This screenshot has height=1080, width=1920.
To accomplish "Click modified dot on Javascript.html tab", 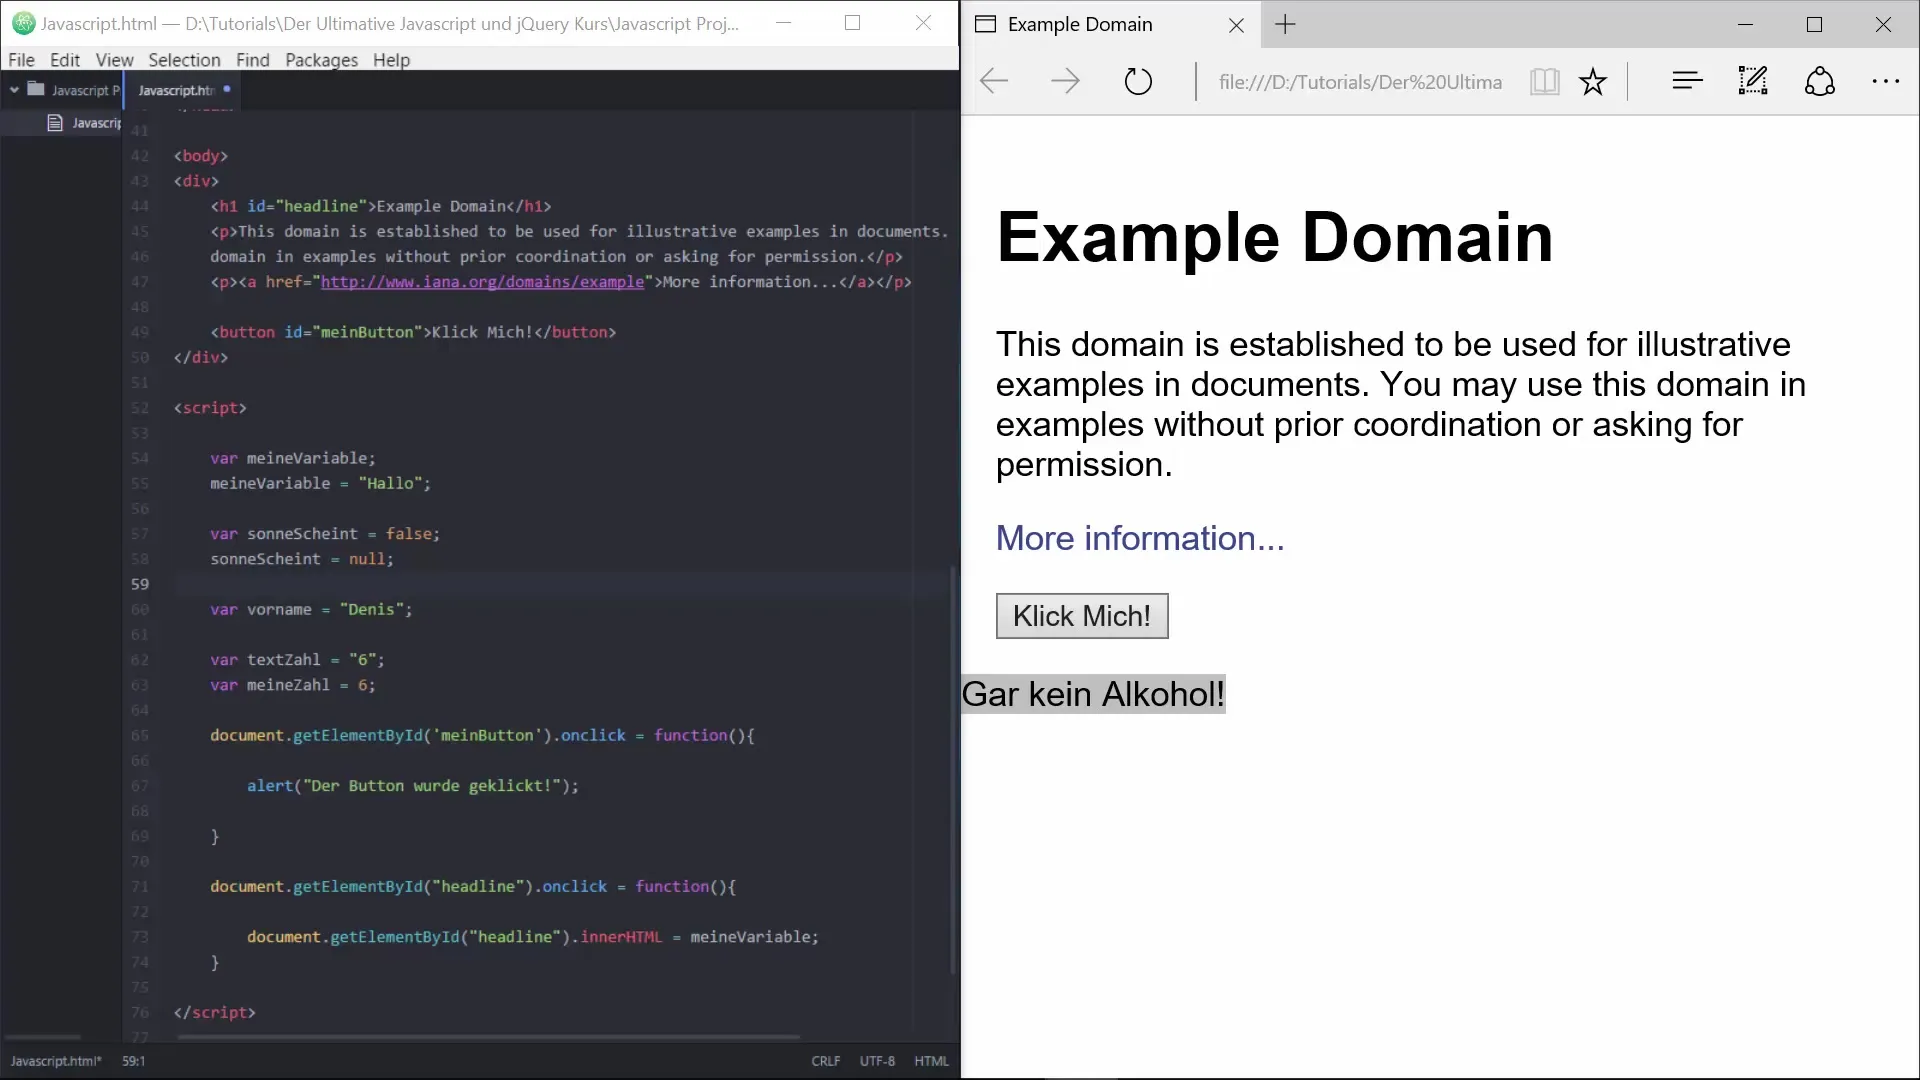I will pyautogui.click(x=227, y=89).
